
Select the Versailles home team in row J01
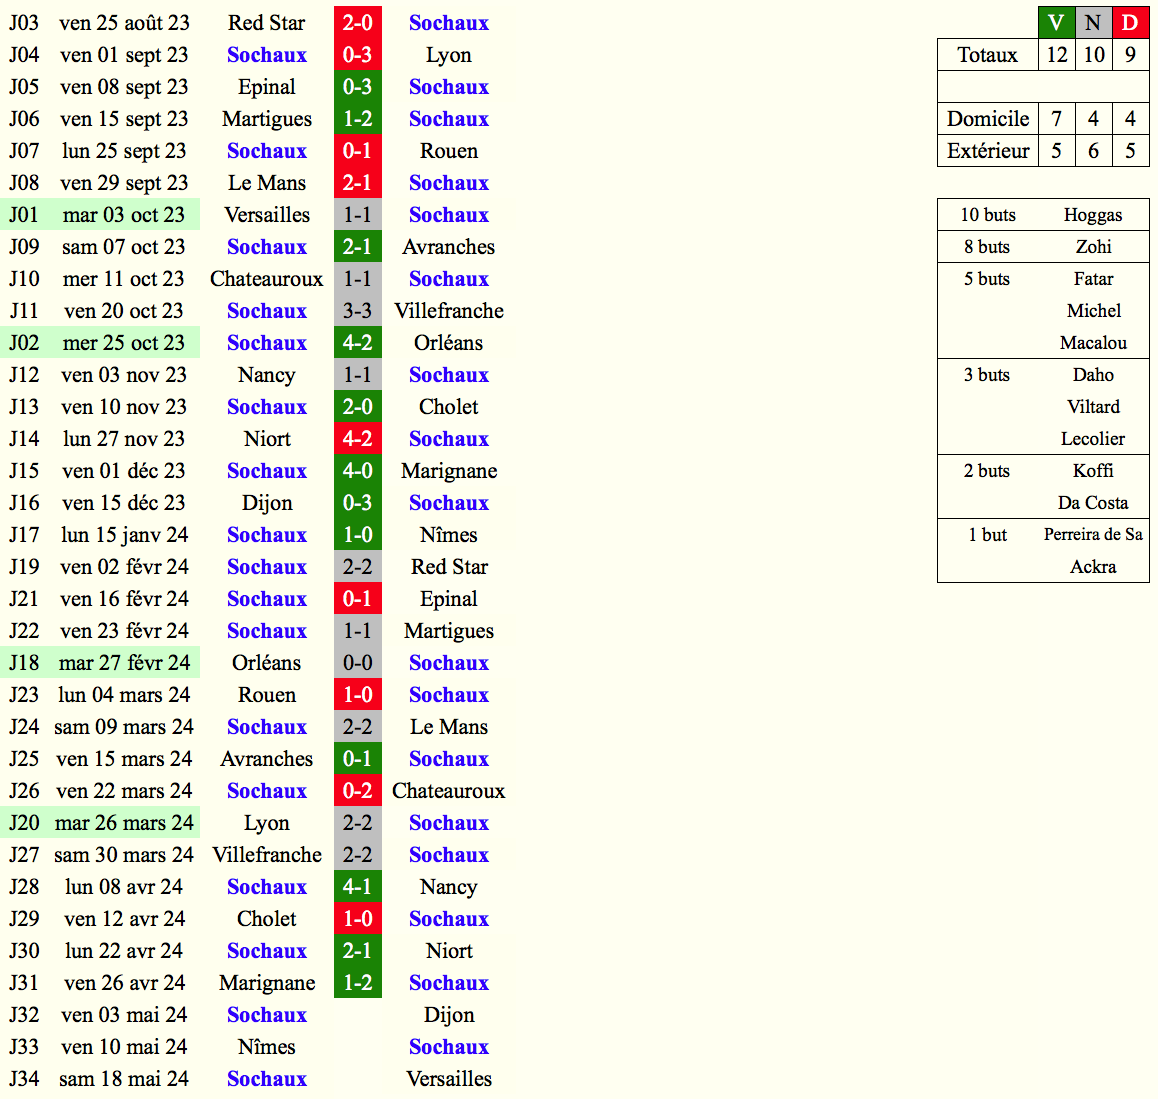(267, 215)
